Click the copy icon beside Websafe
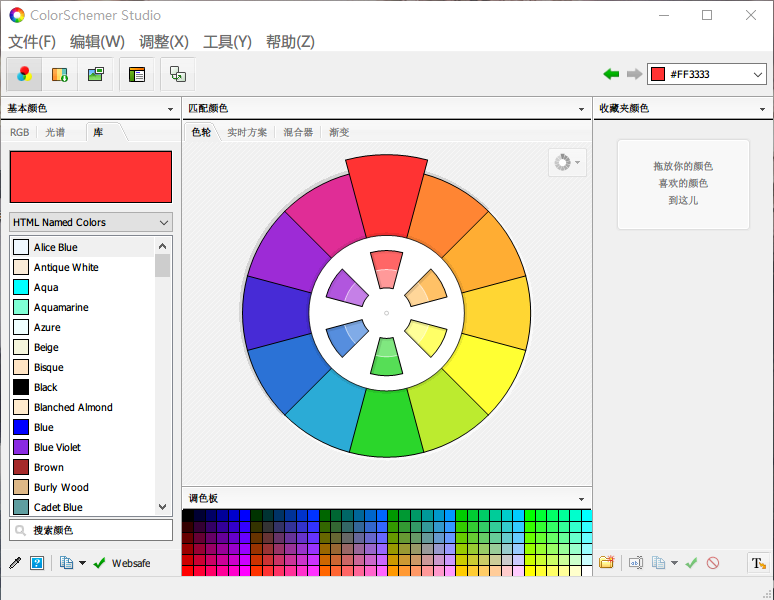The width and height of the screenshot is (774, 600). (x=66, y=562)
